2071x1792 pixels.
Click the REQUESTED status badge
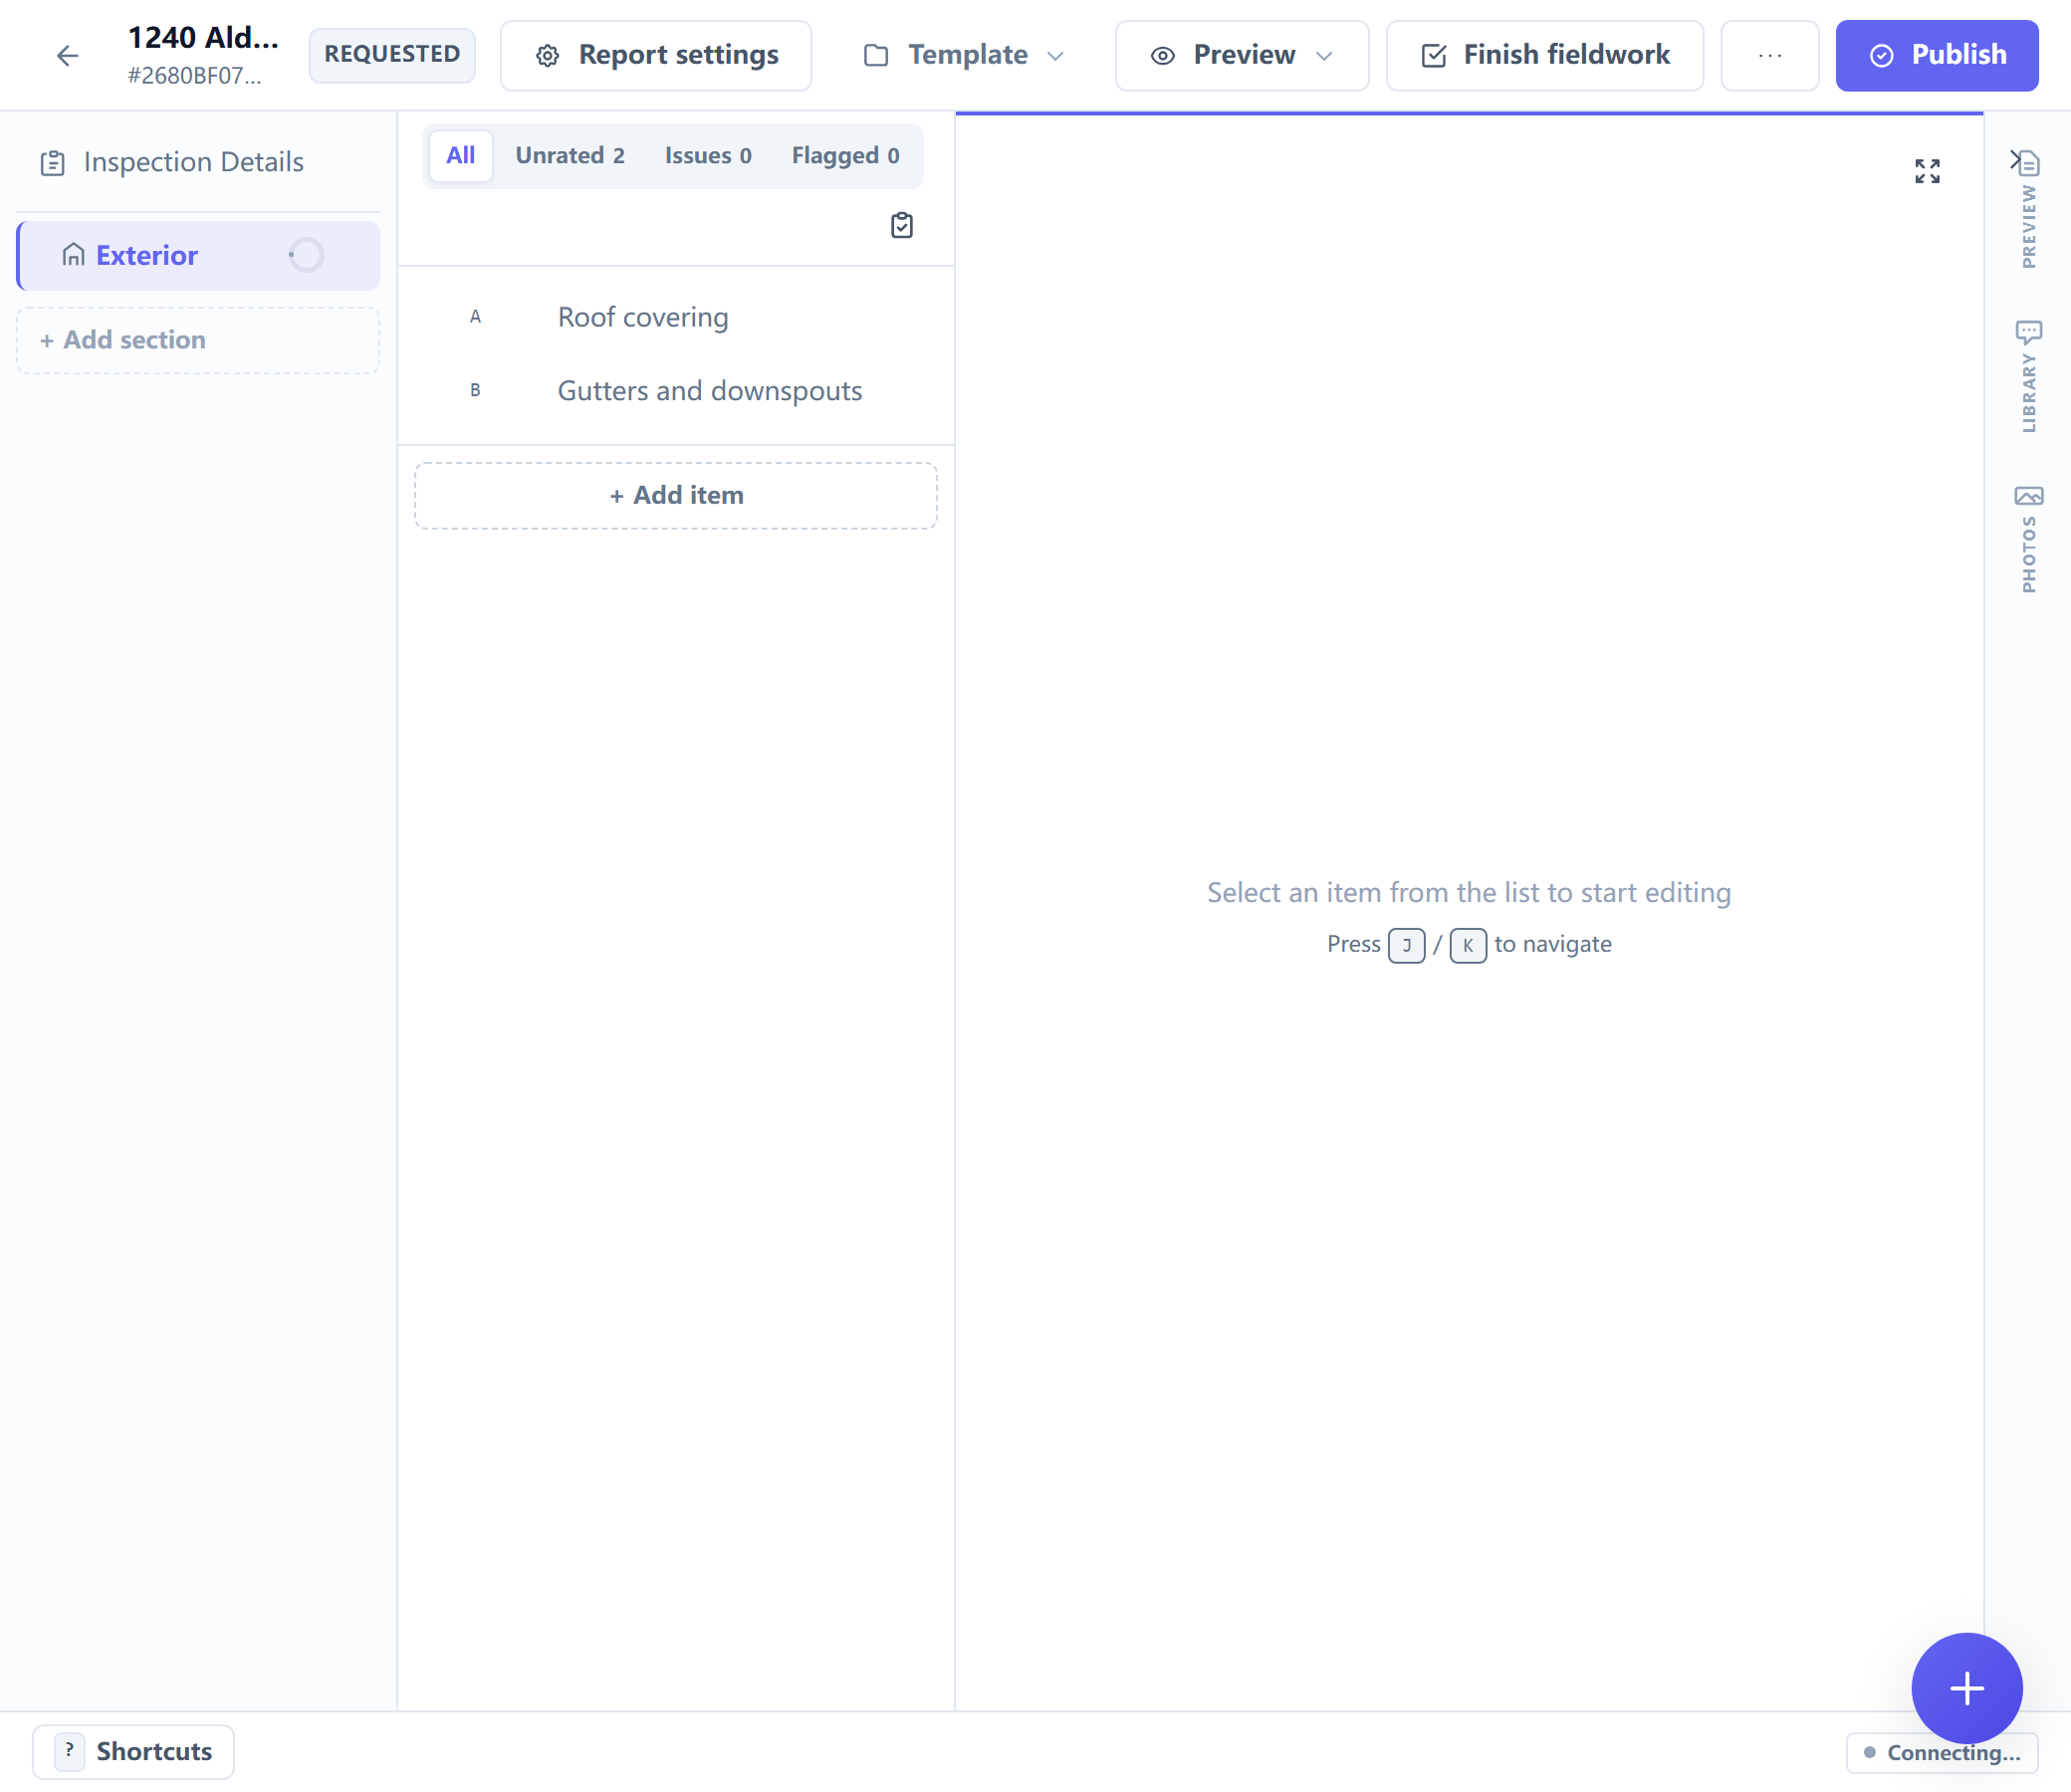click(x=392, y=55)
